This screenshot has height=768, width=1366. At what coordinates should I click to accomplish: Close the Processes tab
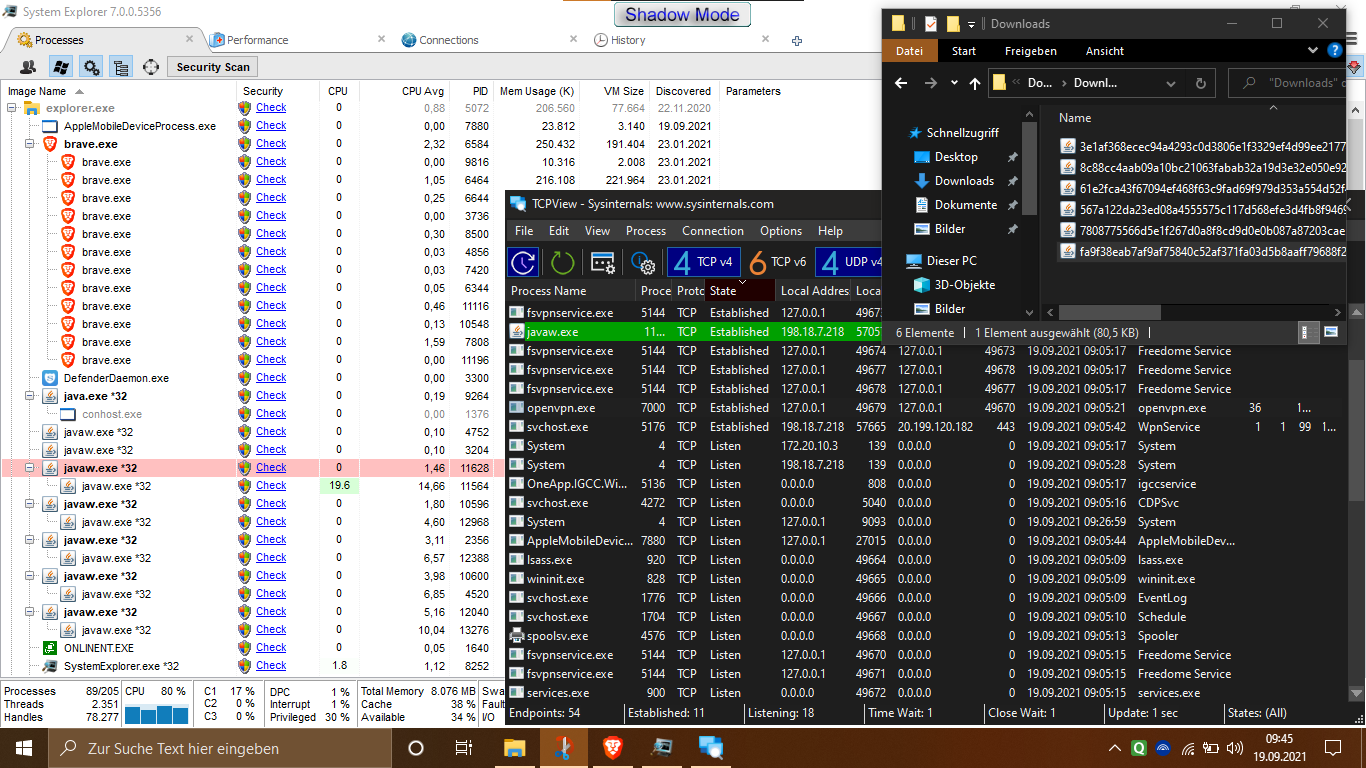click(190, 39)
